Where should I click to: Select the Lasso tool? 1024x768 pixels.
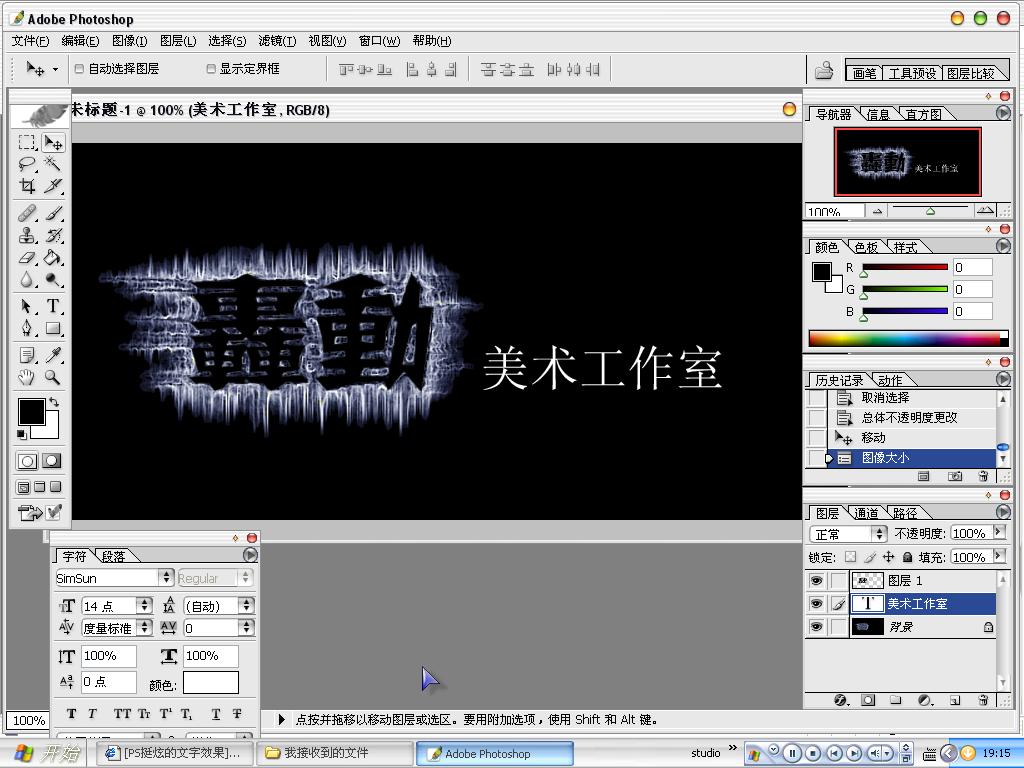pyautogui.click(x=27, y=164)
